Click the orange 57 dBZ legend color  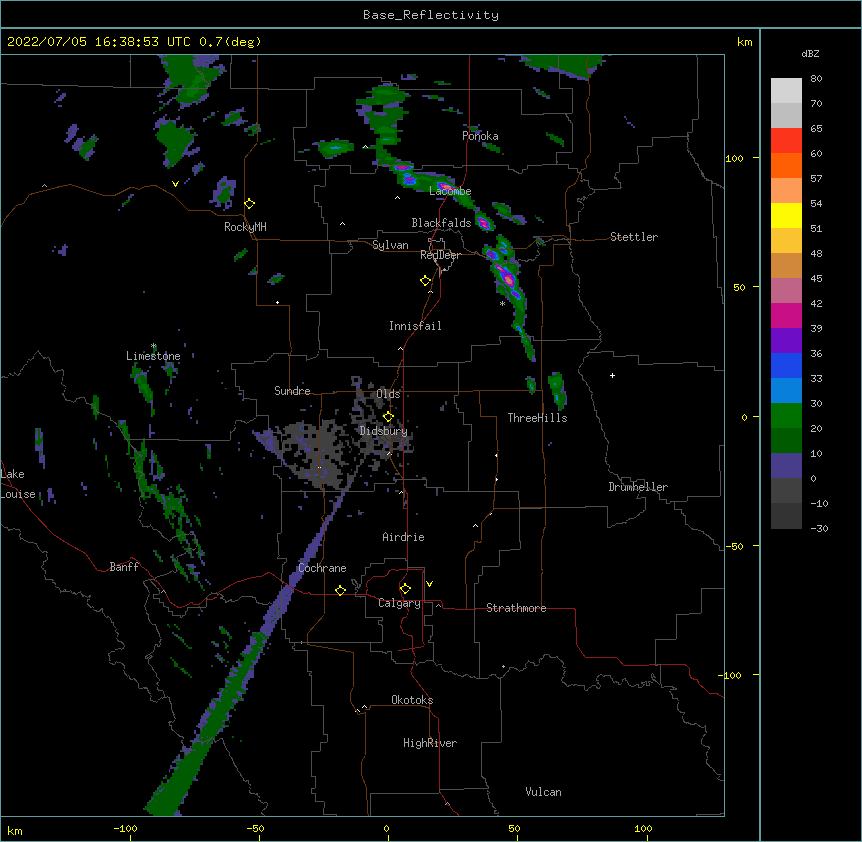786,165
